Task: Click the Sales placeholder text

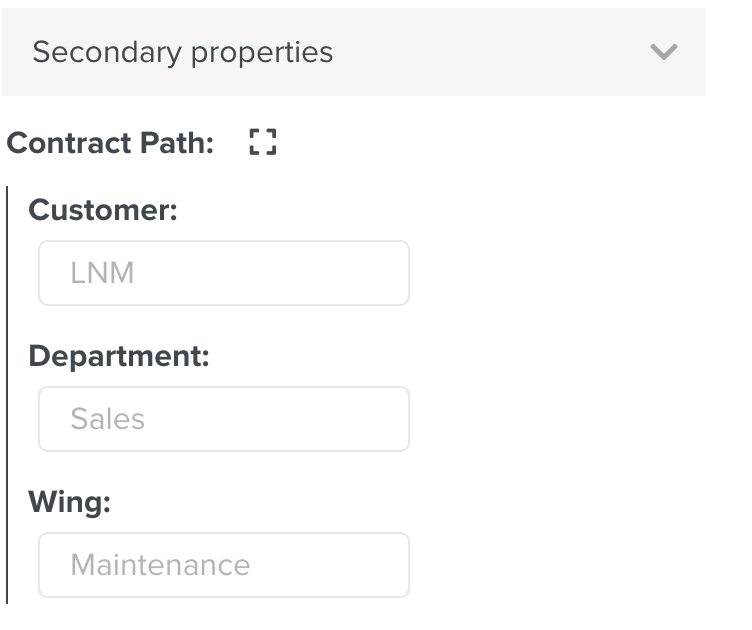Action: click(108, 419)
